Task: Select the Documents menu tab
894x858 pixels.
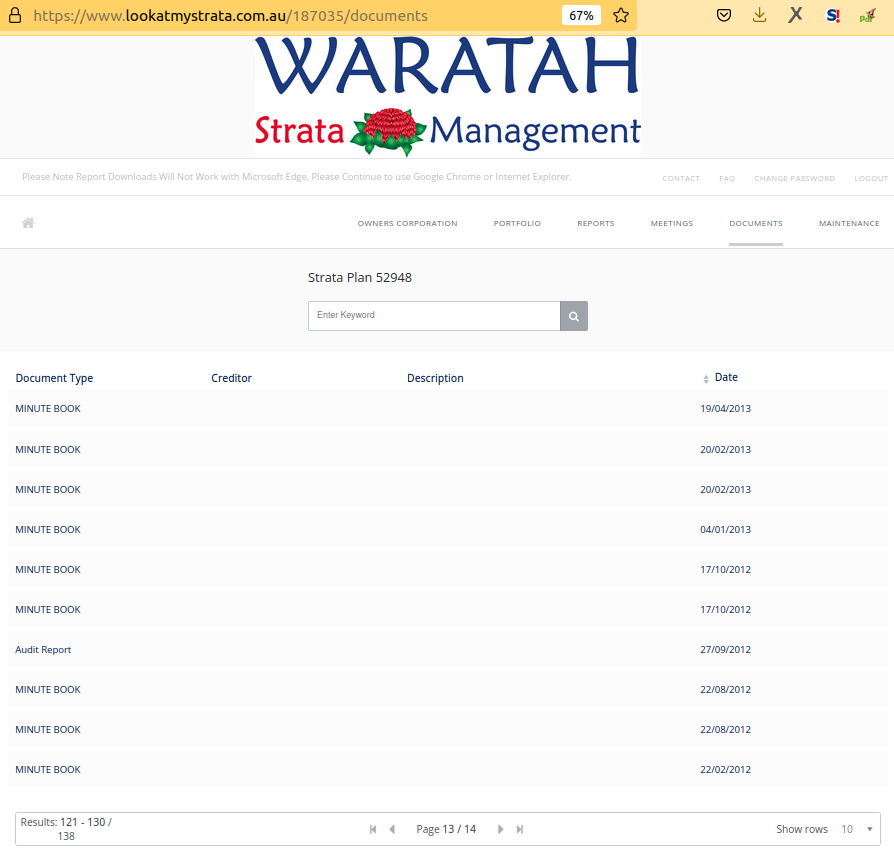Action: tap(755, 223)
